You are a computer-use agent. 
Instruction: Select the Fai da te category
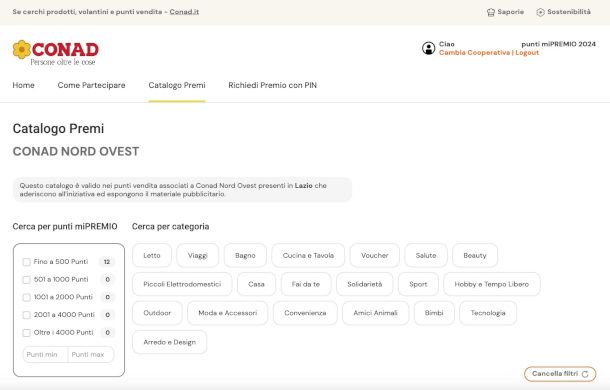click(x=306, y=284)
